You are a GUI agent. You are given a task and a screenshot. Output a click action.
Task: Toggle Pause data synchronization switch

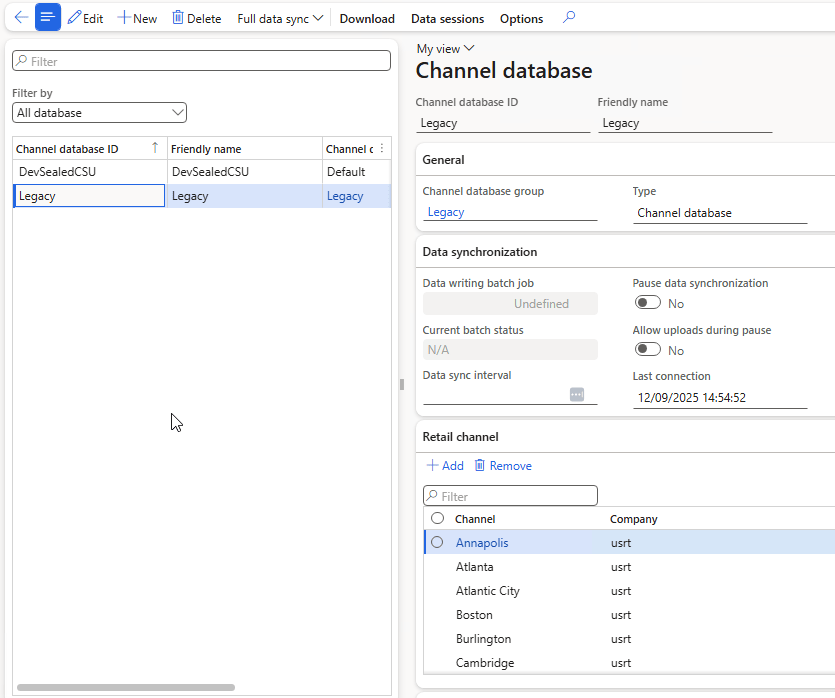(x=648, y=303)
